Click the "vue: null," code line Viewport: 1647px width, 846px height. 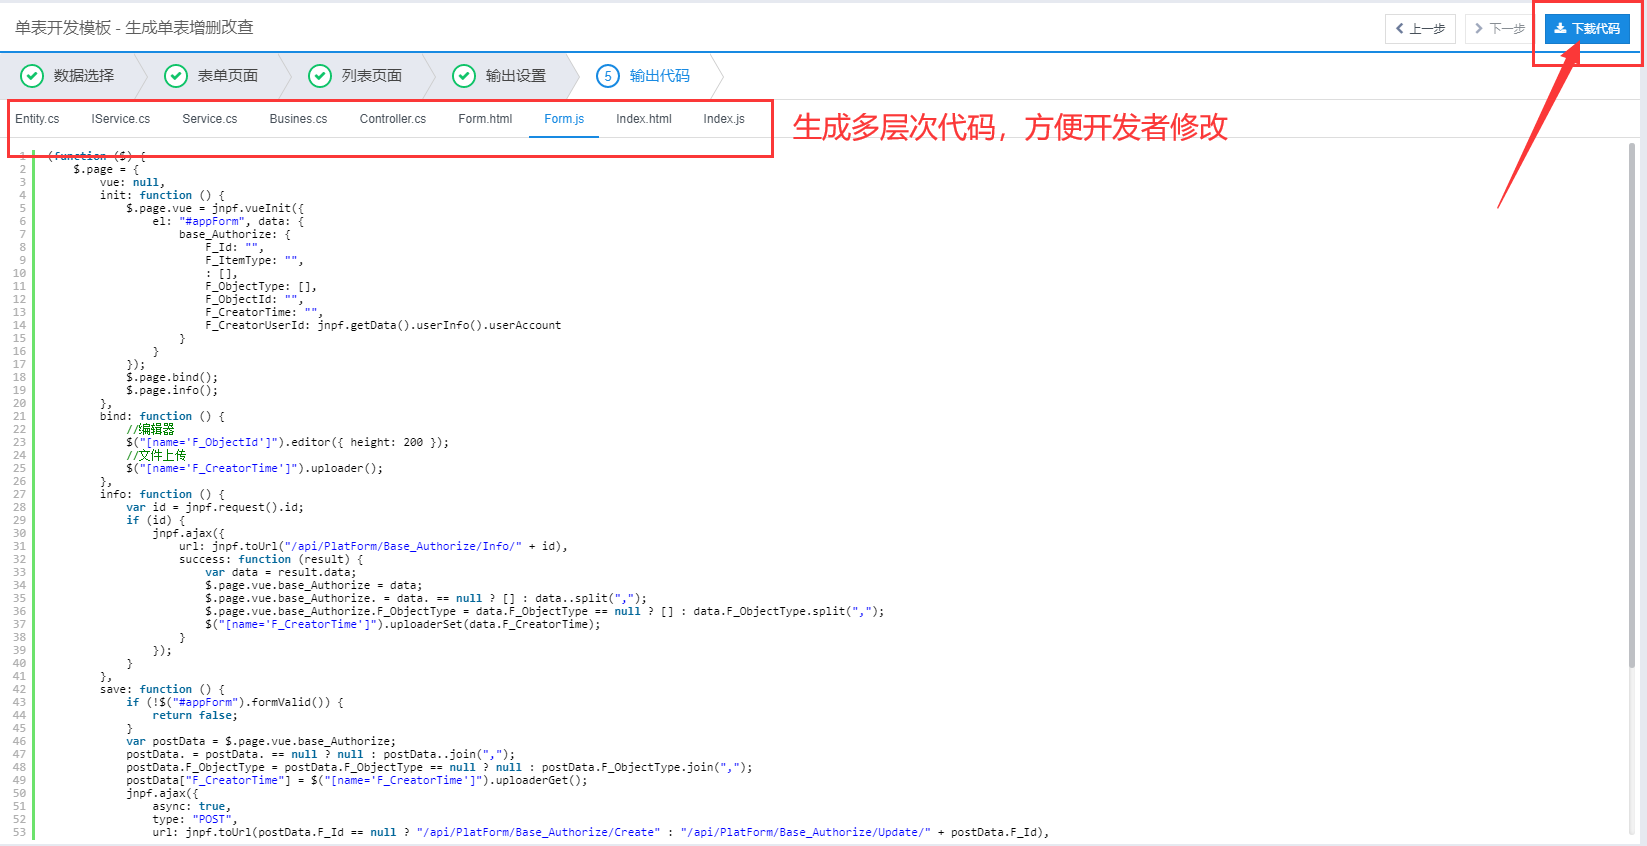[x=132, y=183]
